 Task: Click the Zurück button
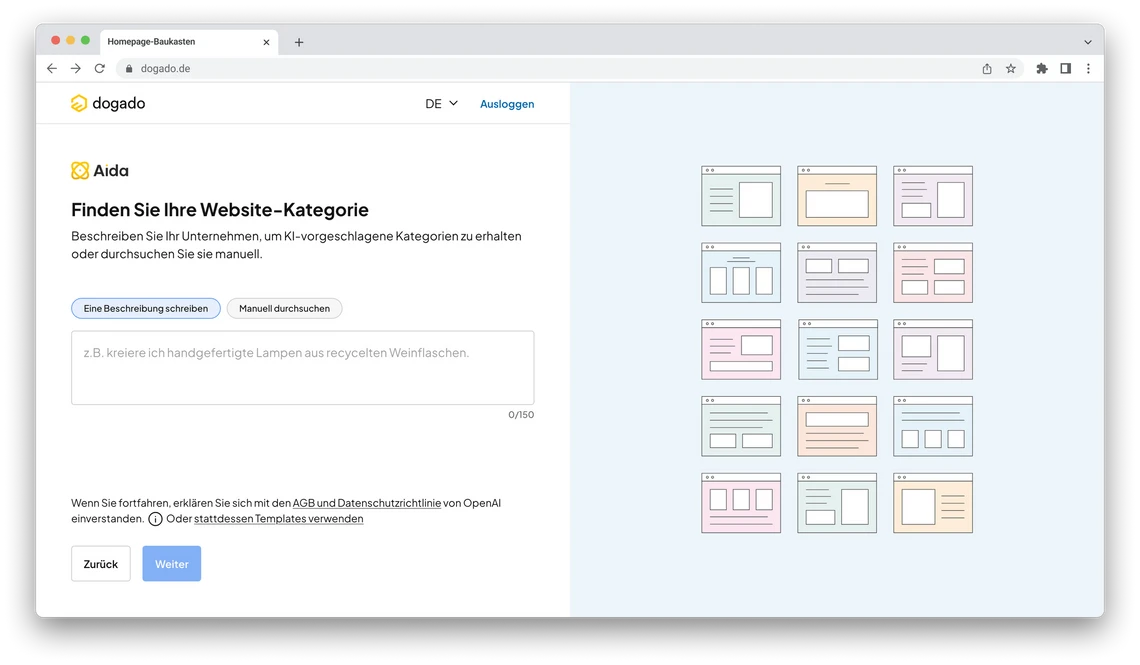100,563
